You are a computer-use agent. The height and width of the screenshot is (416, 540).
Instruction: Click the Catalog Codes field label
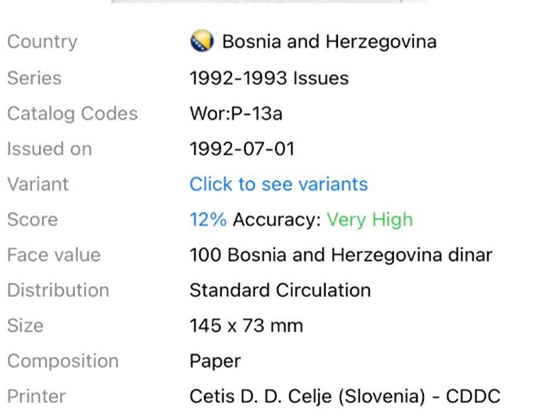point(73,114)
